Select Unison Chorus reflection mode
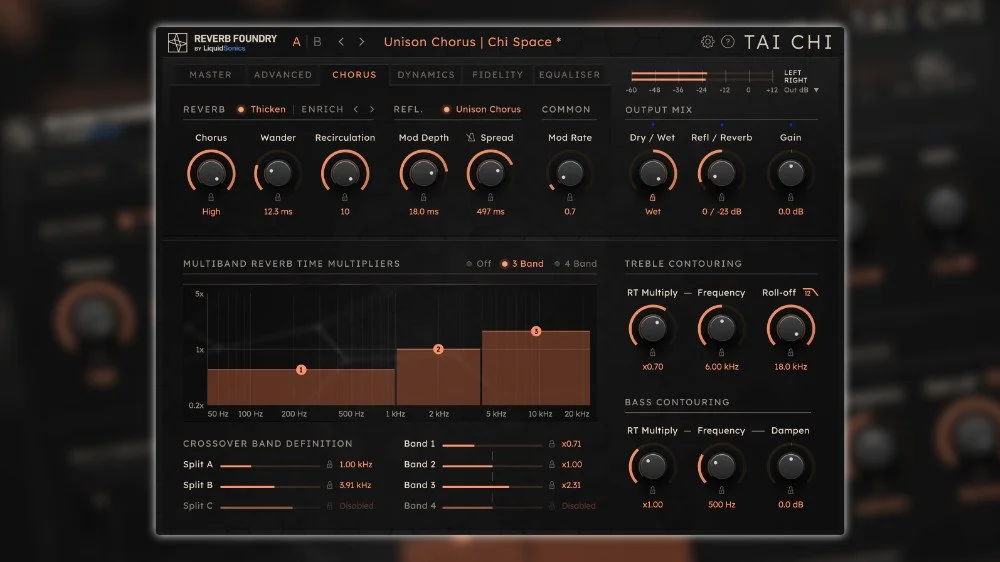Image resolution: width=1000 pixels, height=562 pixels. click(x=482, y=109)
